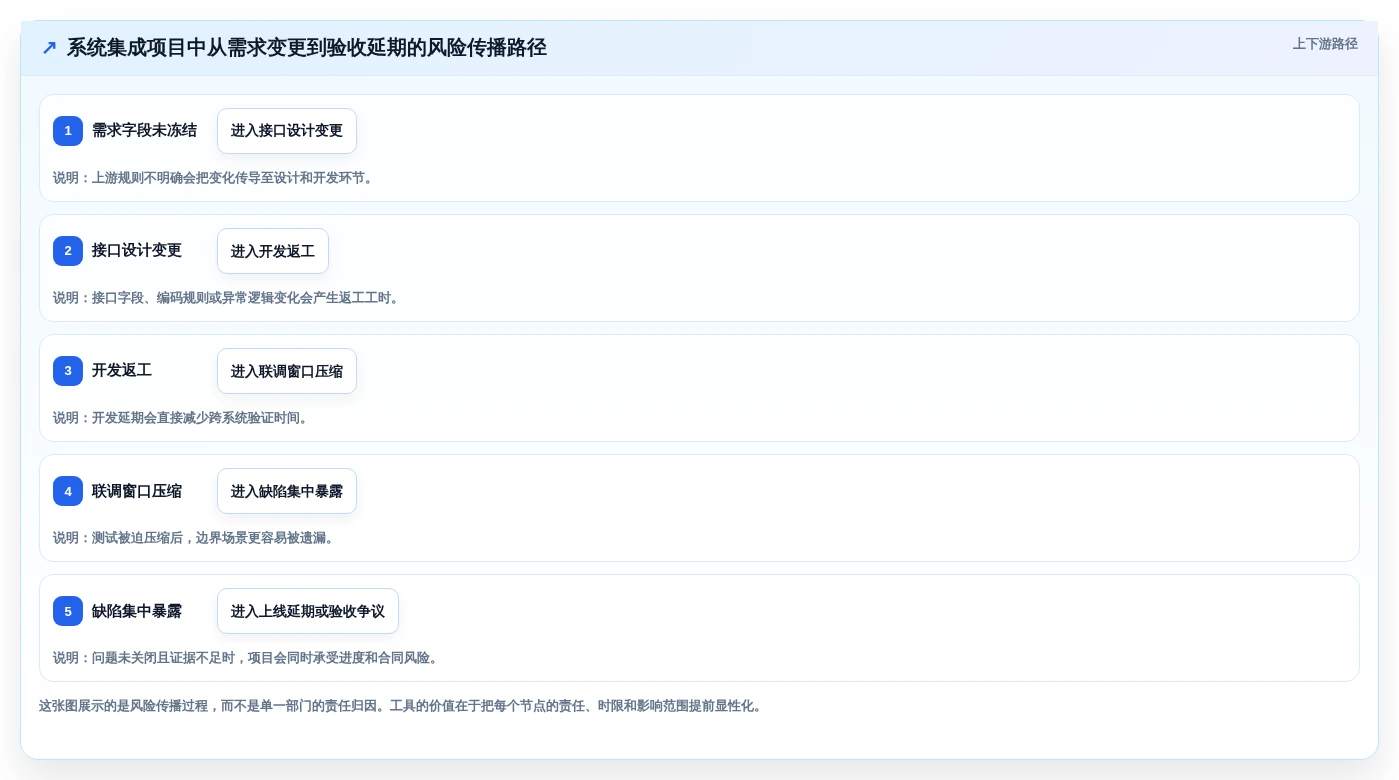1399x780 pixels.
Task: Click the note about 问题未关闭且证据不足时
Action: coord(248,658)
